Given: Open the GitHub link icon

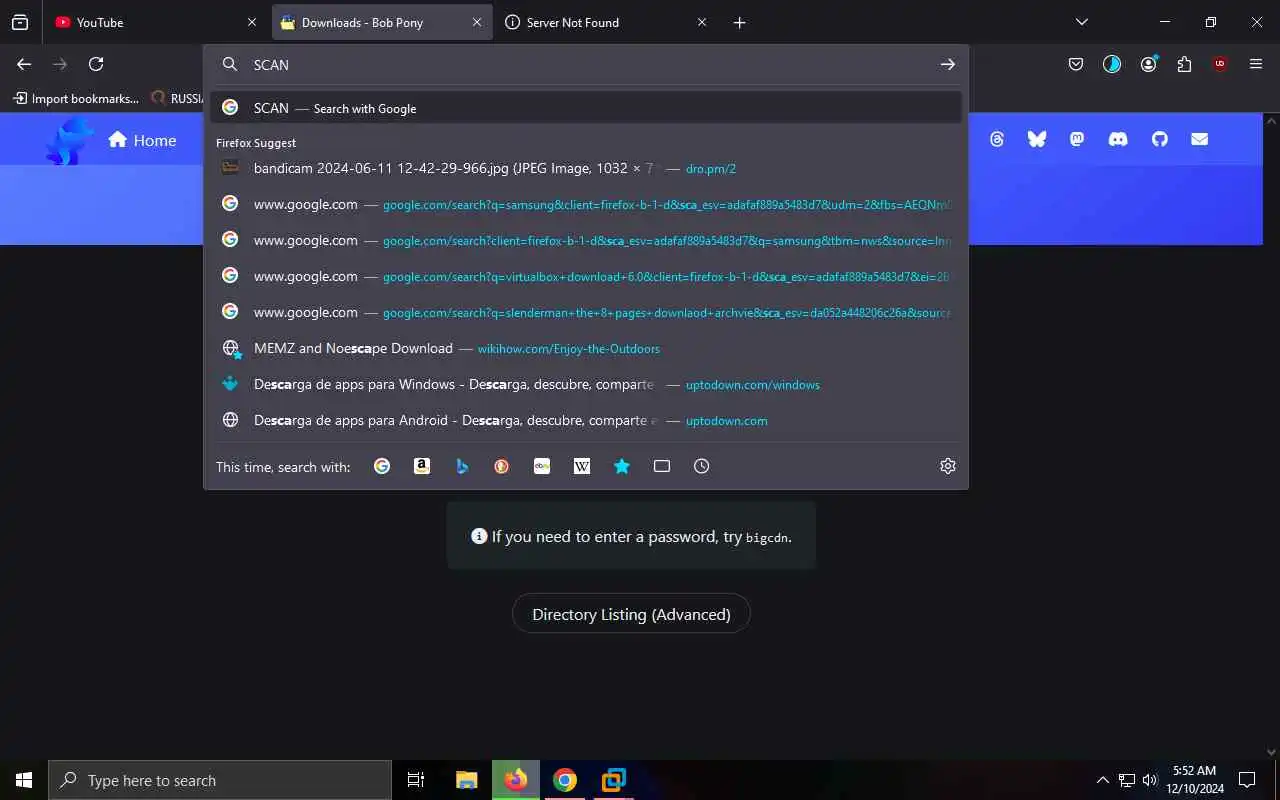Looking at the screenshot, I should pos(1159,139).
